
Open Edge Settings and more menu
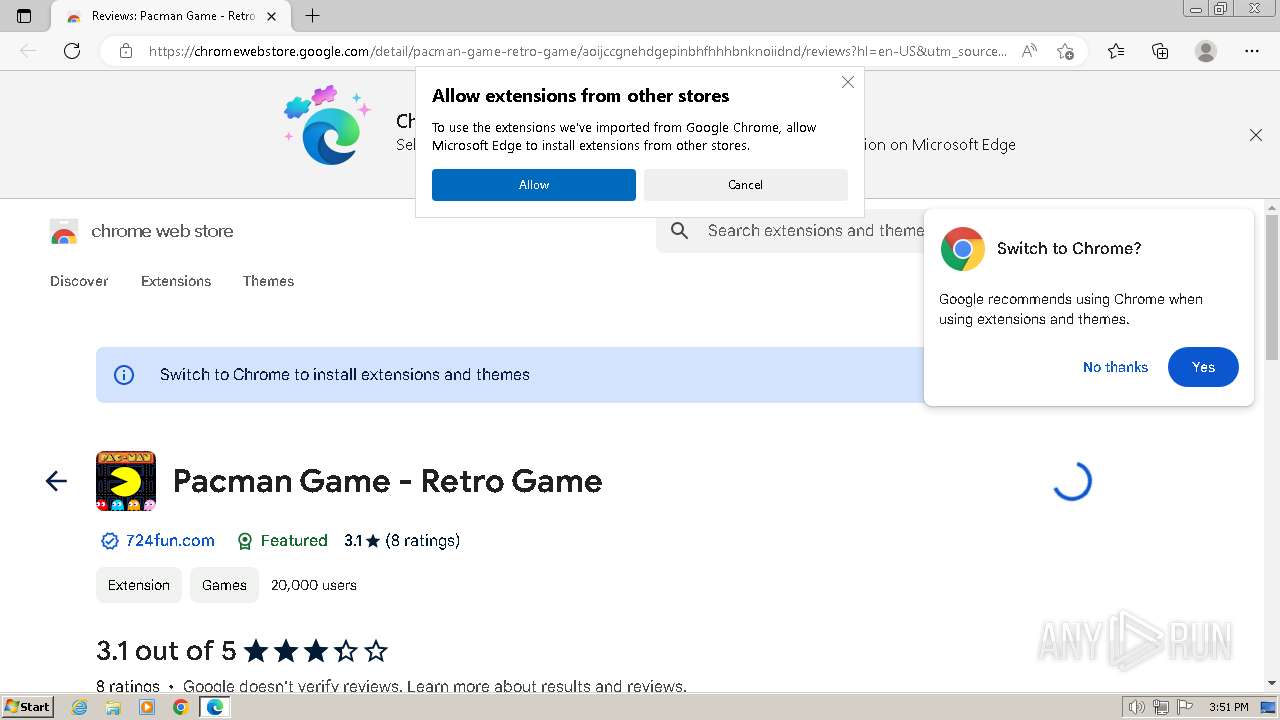[x=1252, y=51]
